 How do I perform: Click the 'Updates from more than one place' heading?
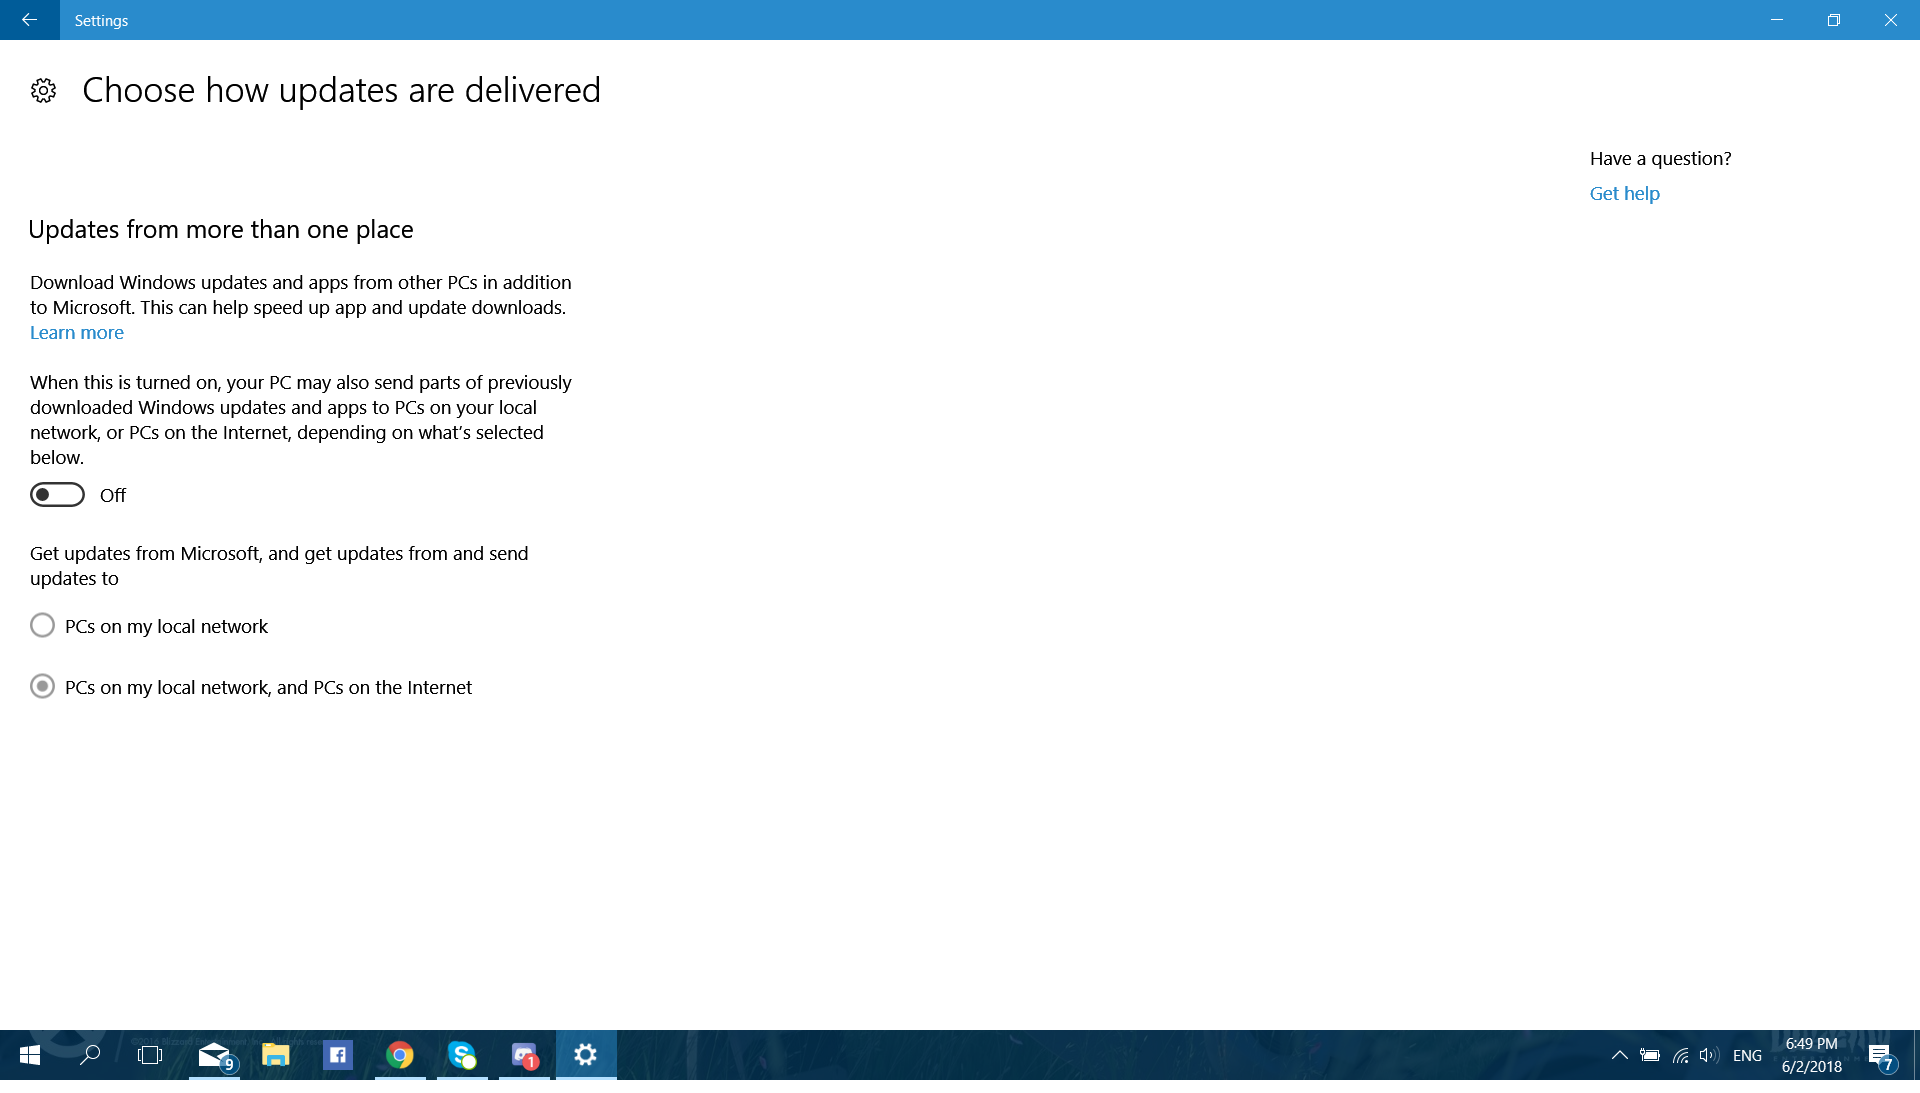click(221, 230)
